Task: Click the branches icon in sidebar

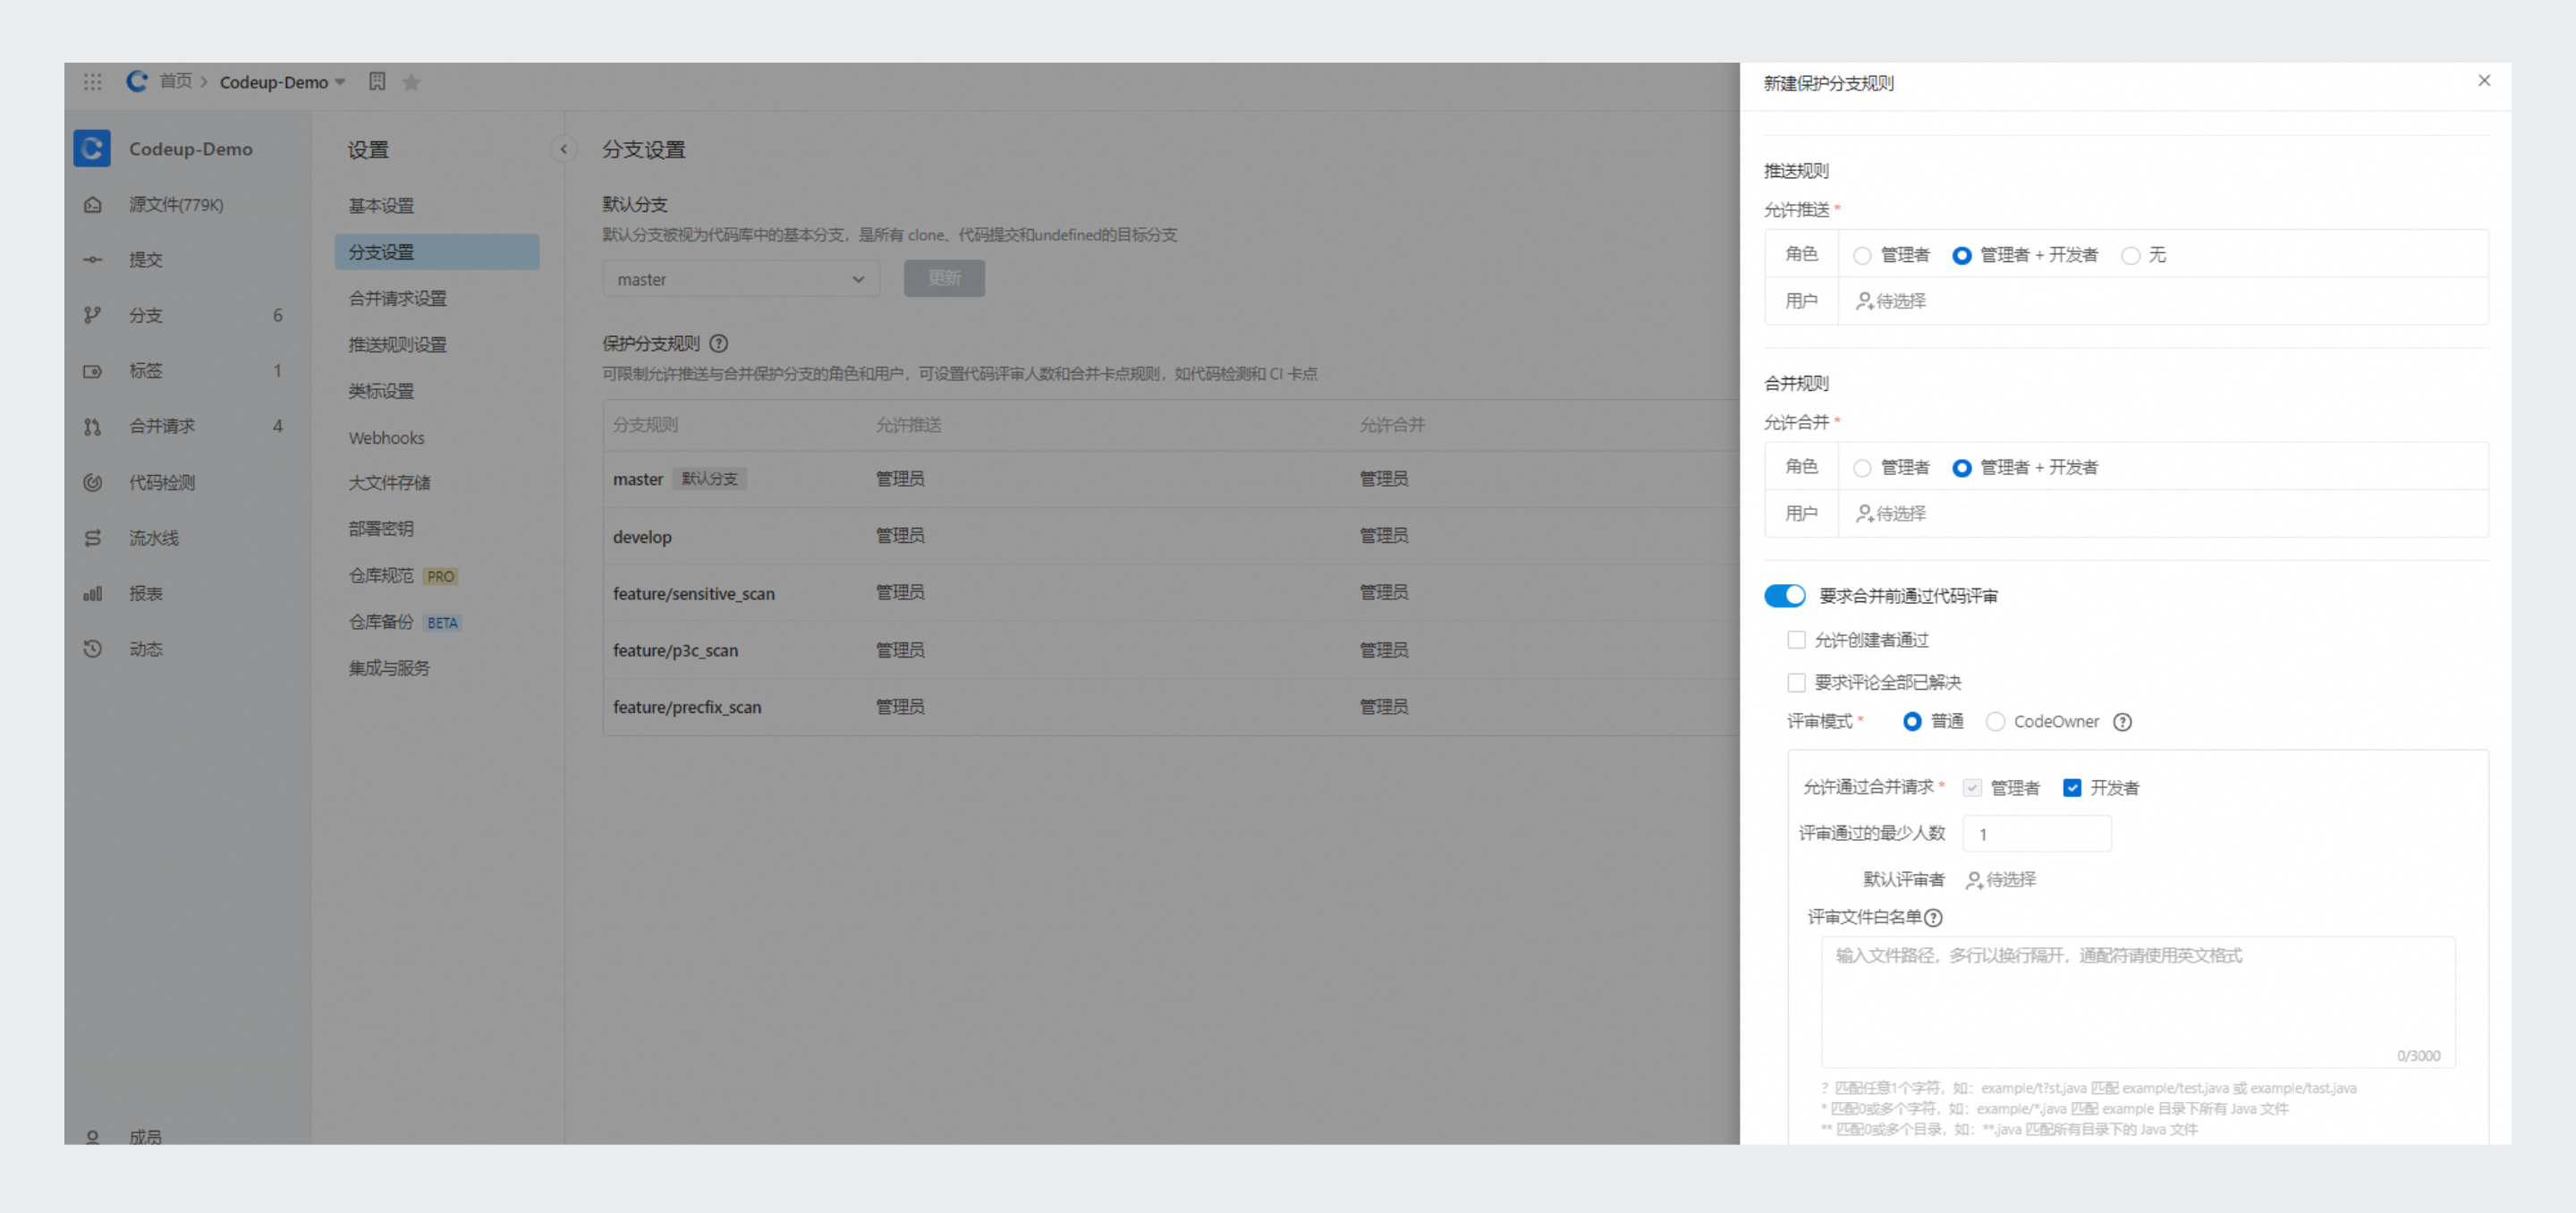Action: (92, 315)
